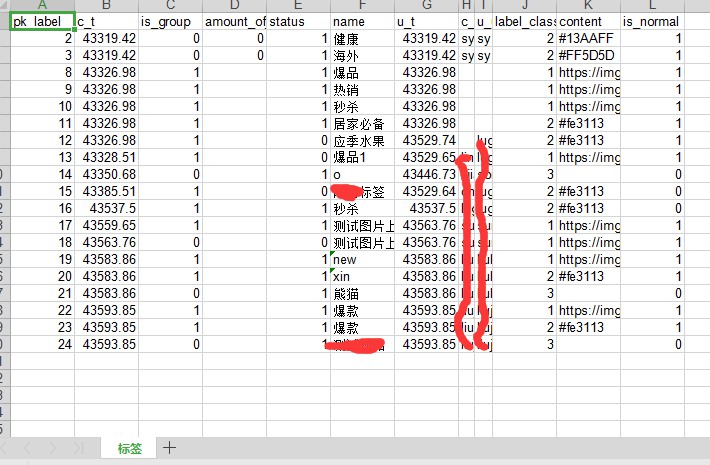Select column F header
The width and height of the screenshot is (710, 465).
(x=362, y=5)
